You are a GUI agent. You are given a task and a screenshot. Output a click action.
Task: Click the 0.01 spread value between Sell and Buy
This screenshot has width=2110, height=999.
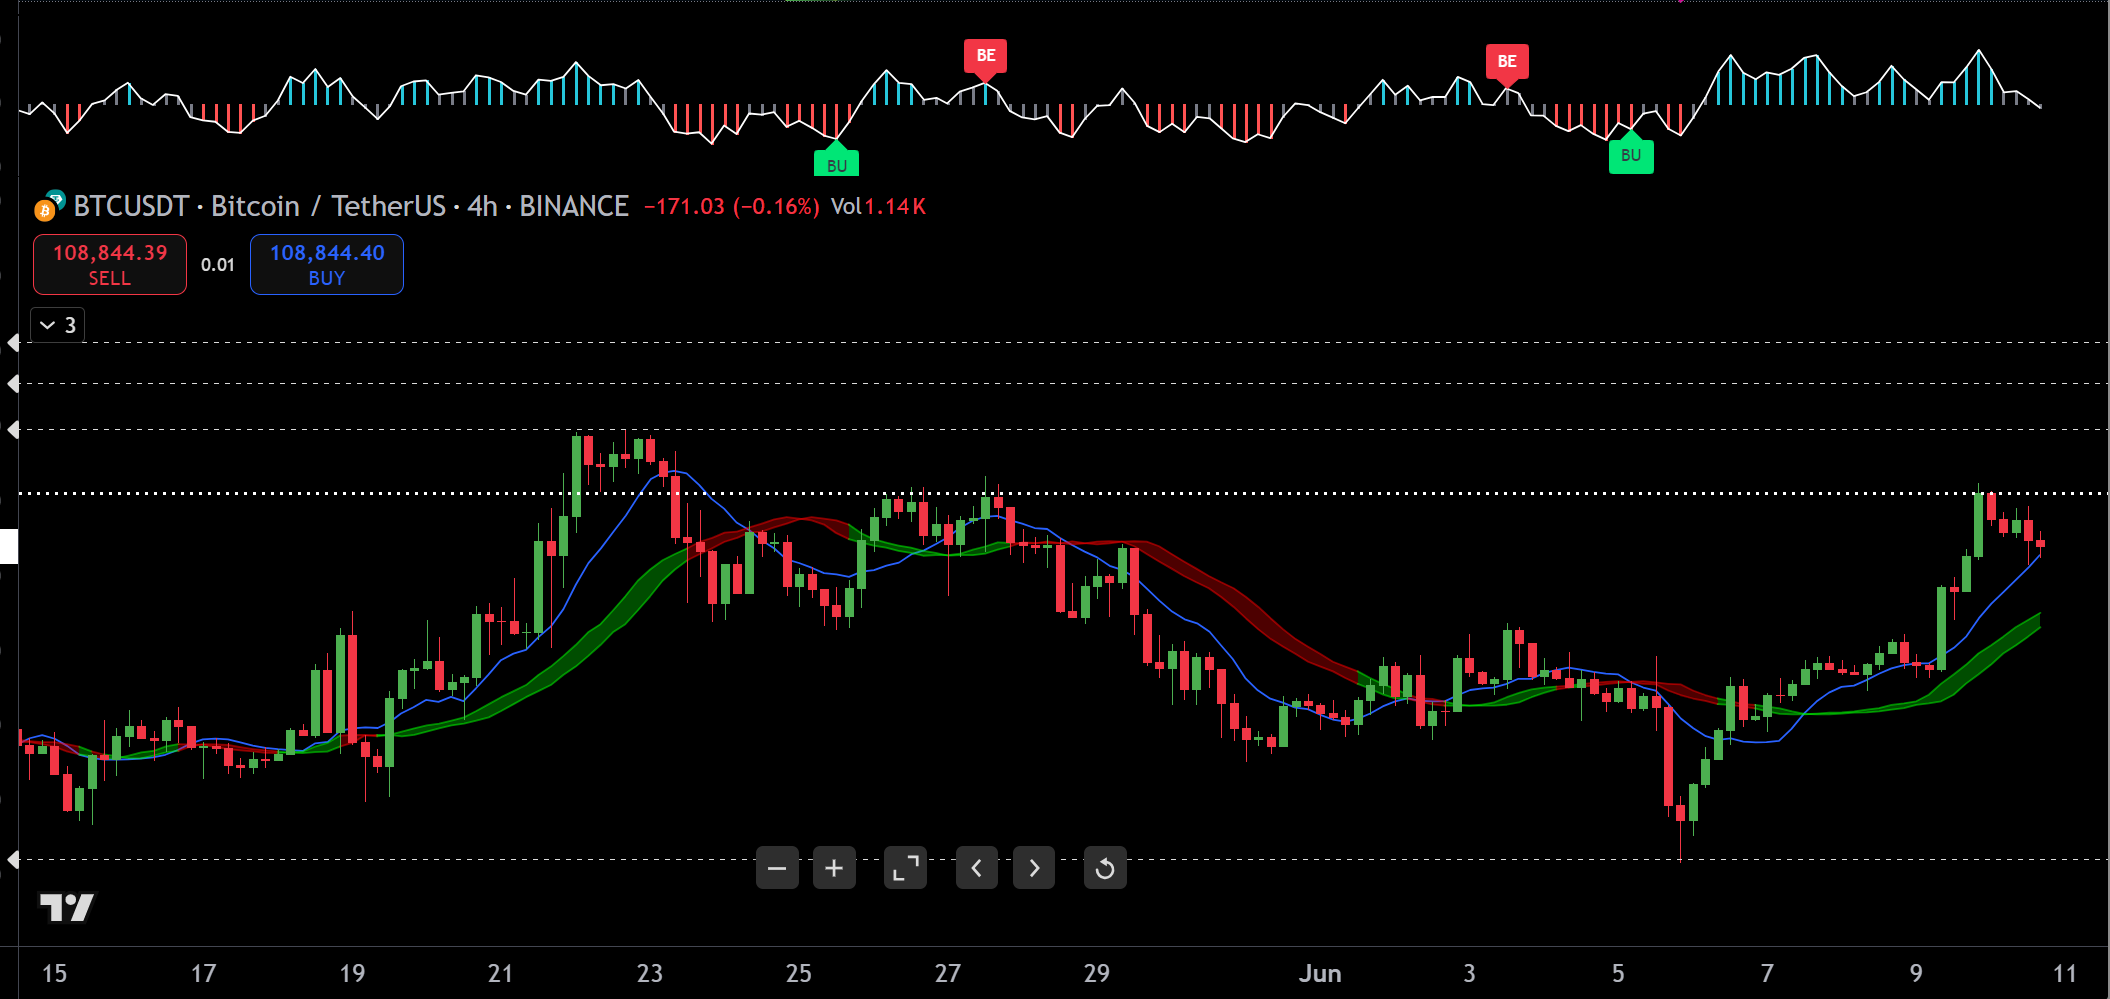[x=217, y=265]
